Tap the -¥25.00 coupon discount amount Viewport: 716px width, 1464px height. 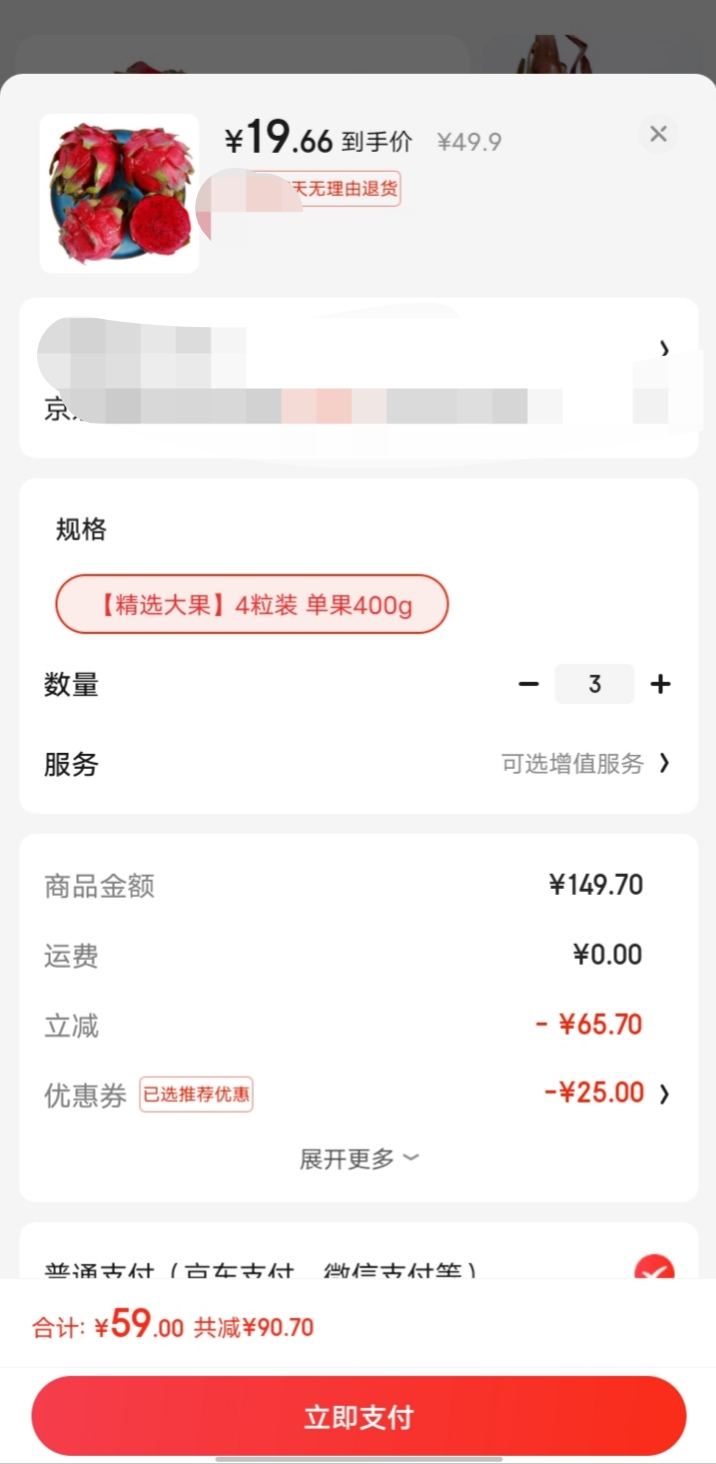pos(594,1093)
